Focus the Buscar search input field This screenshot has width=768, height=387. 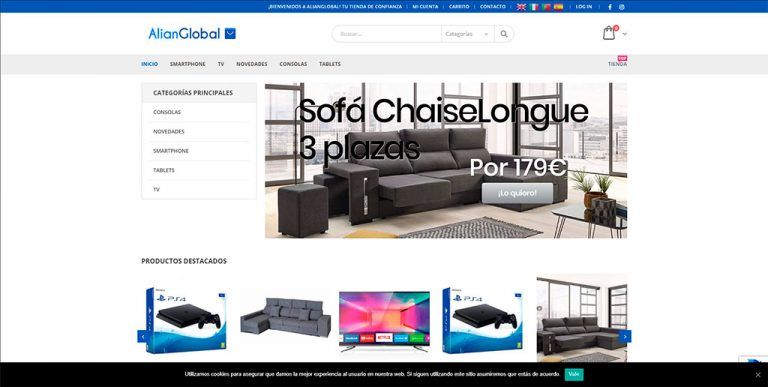[387, 34]
